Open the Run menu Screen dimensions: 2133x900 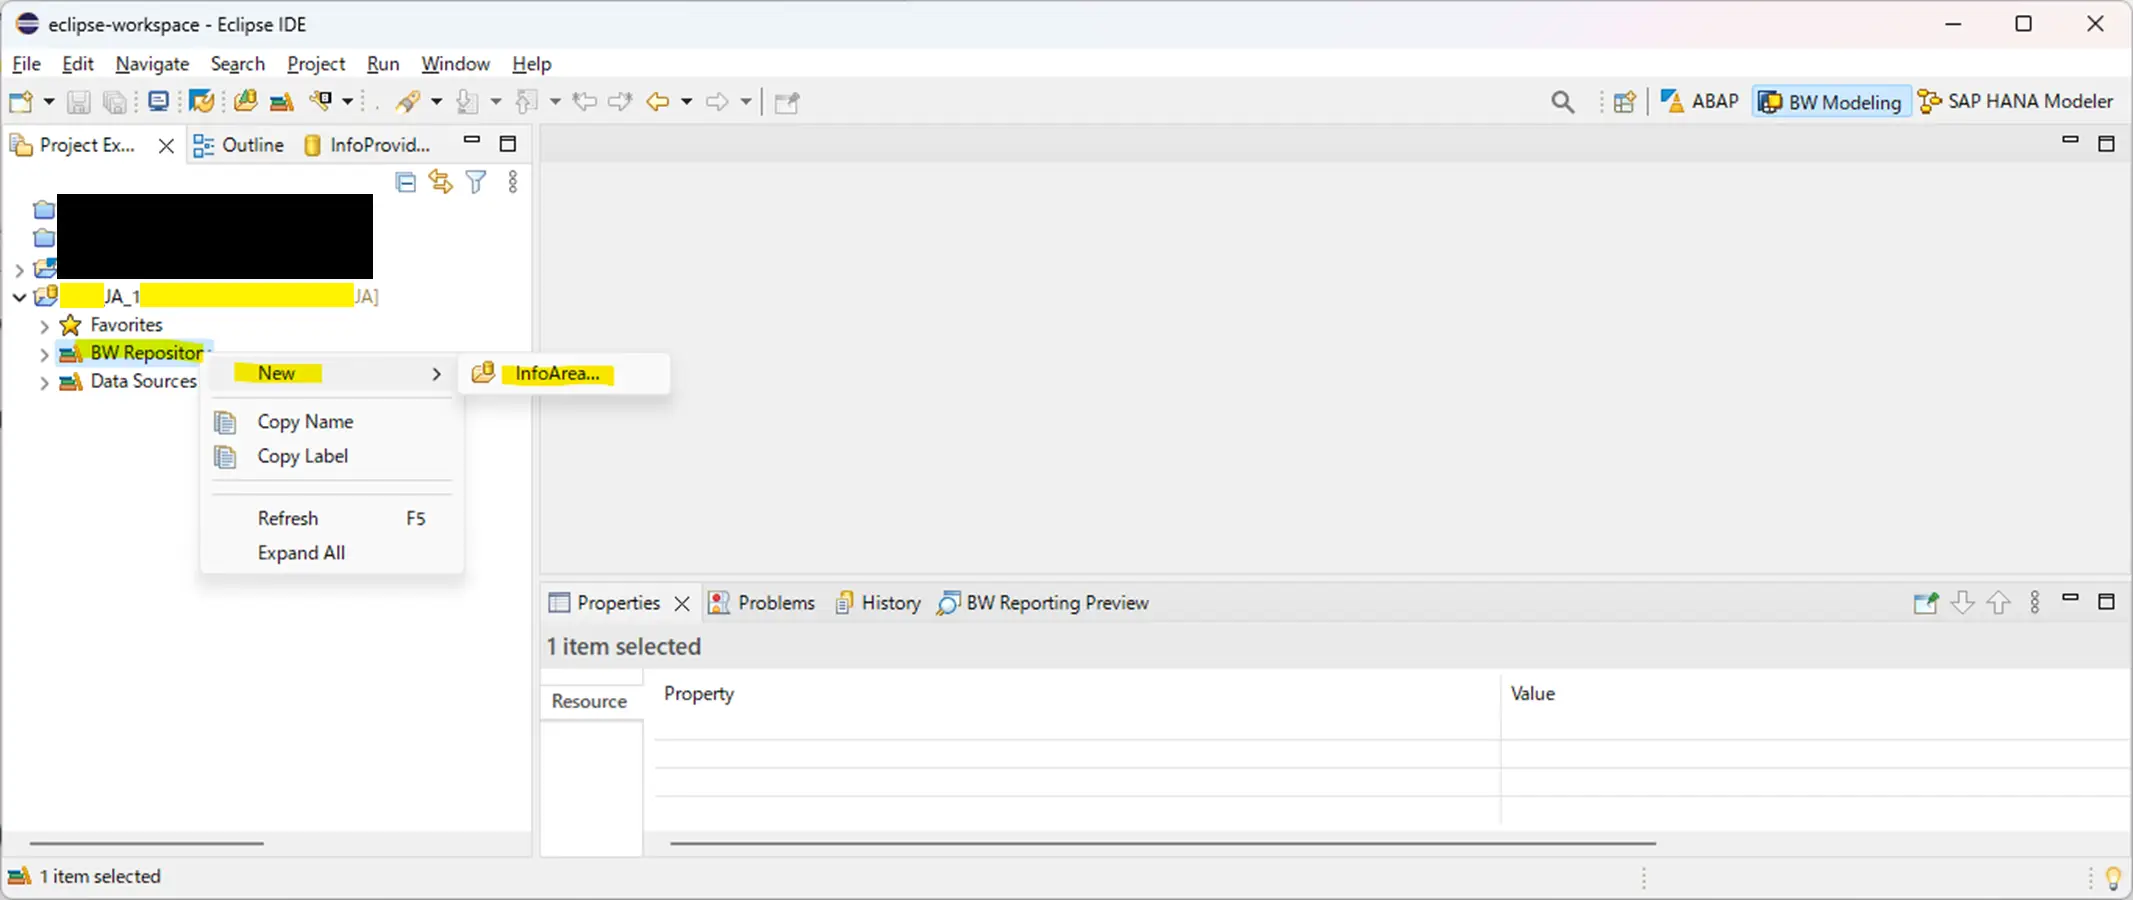pyautogui.click(x=383, y=64)
